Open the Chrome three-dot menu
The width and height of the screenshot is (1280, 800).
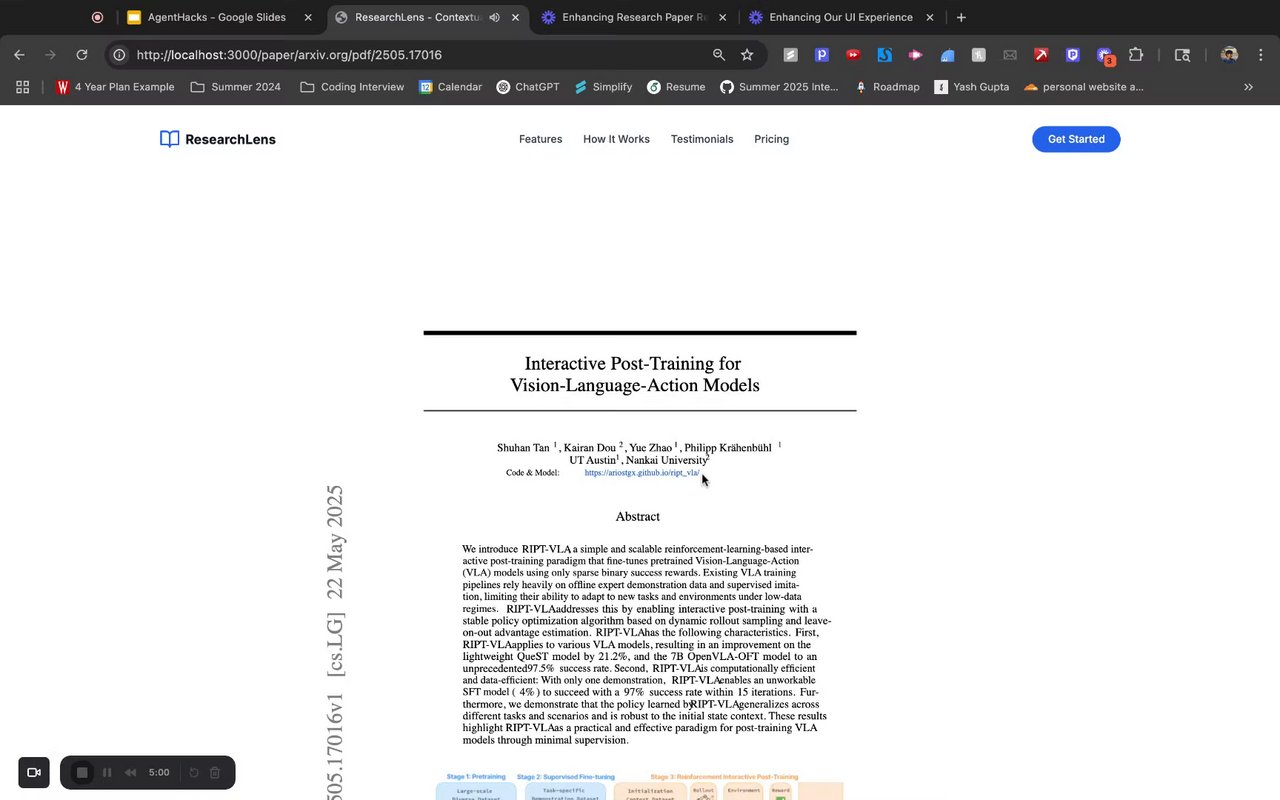click(1262, 55)
